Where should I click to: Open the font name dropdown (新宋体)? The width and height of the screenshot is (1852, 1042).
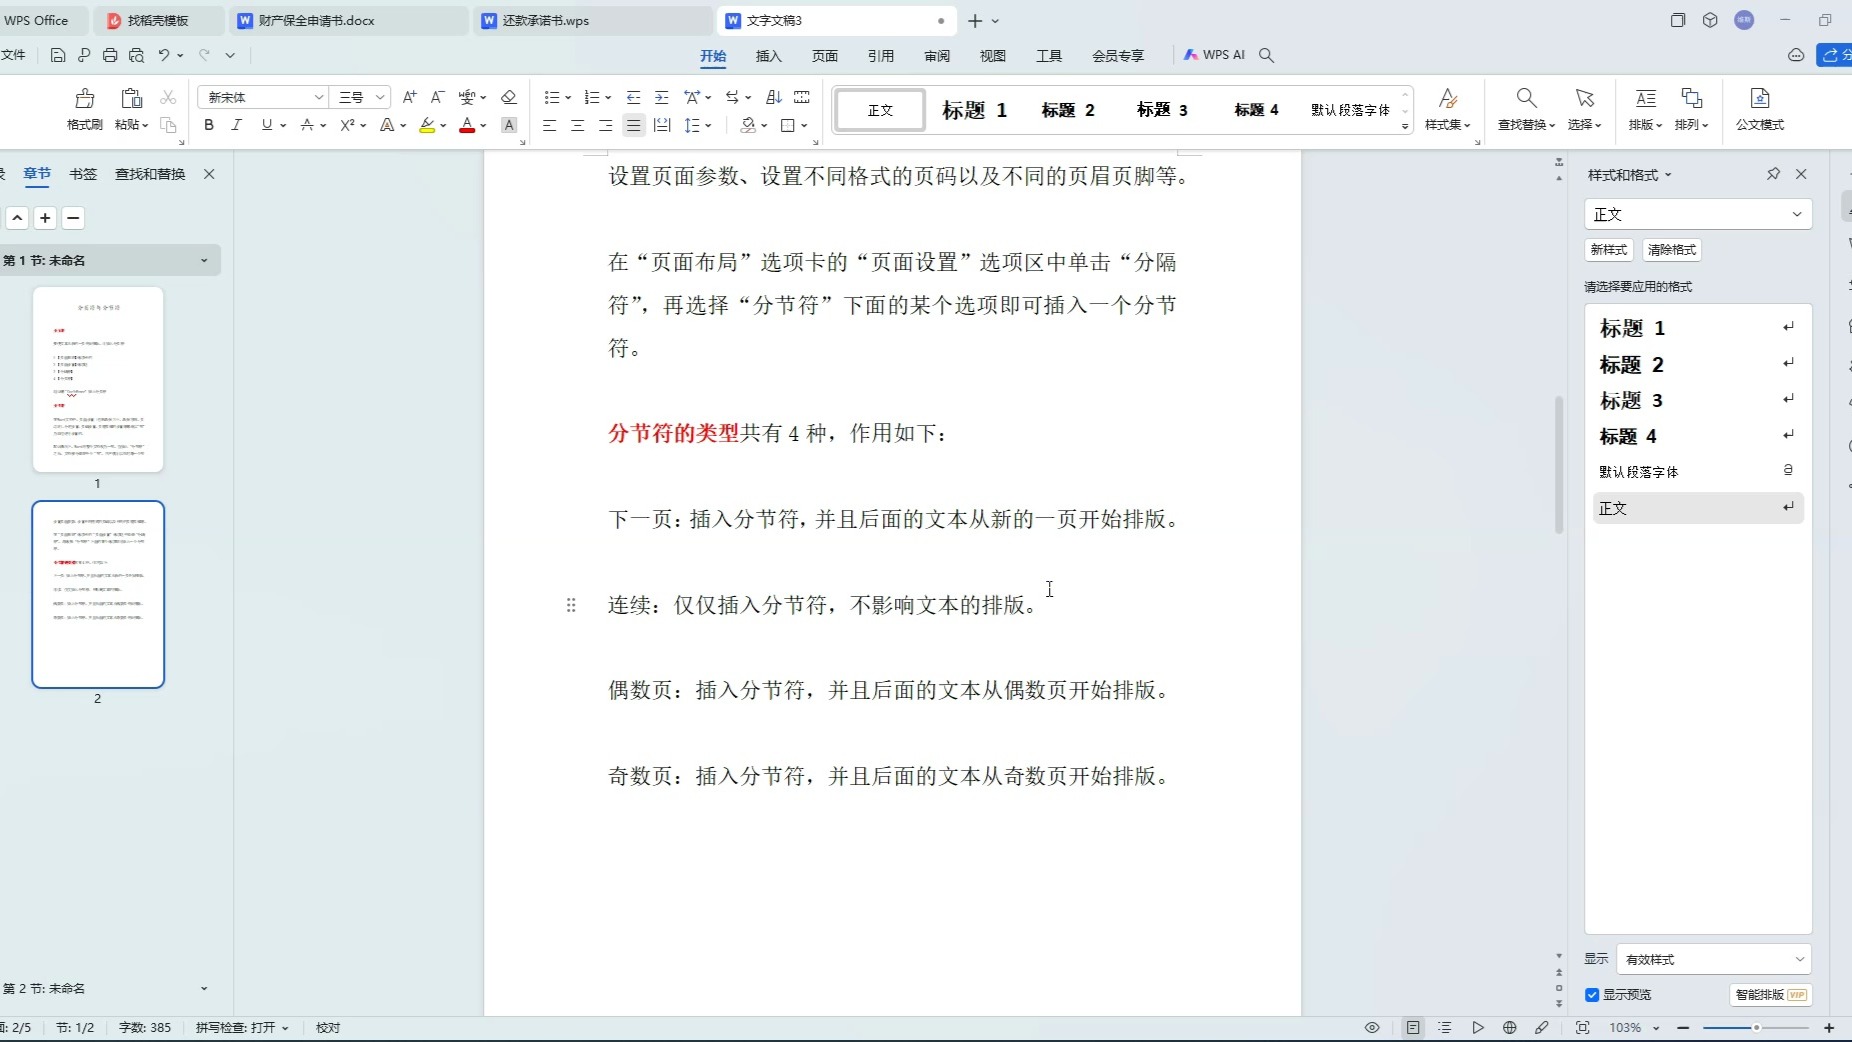point(319,97)
